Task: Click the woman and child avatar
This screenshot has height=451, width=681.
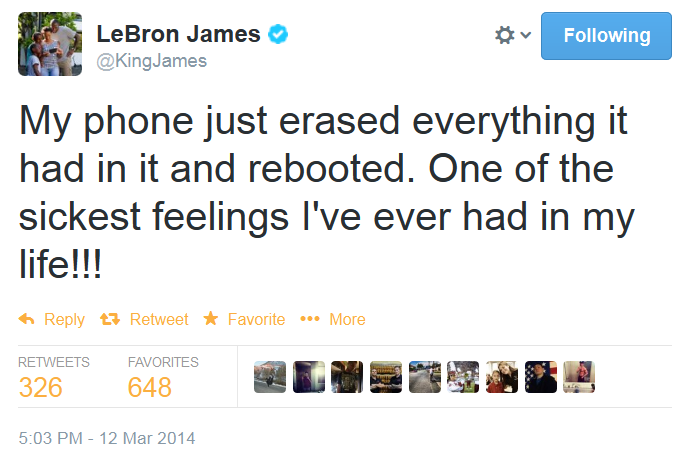Action: click(502, 377)
